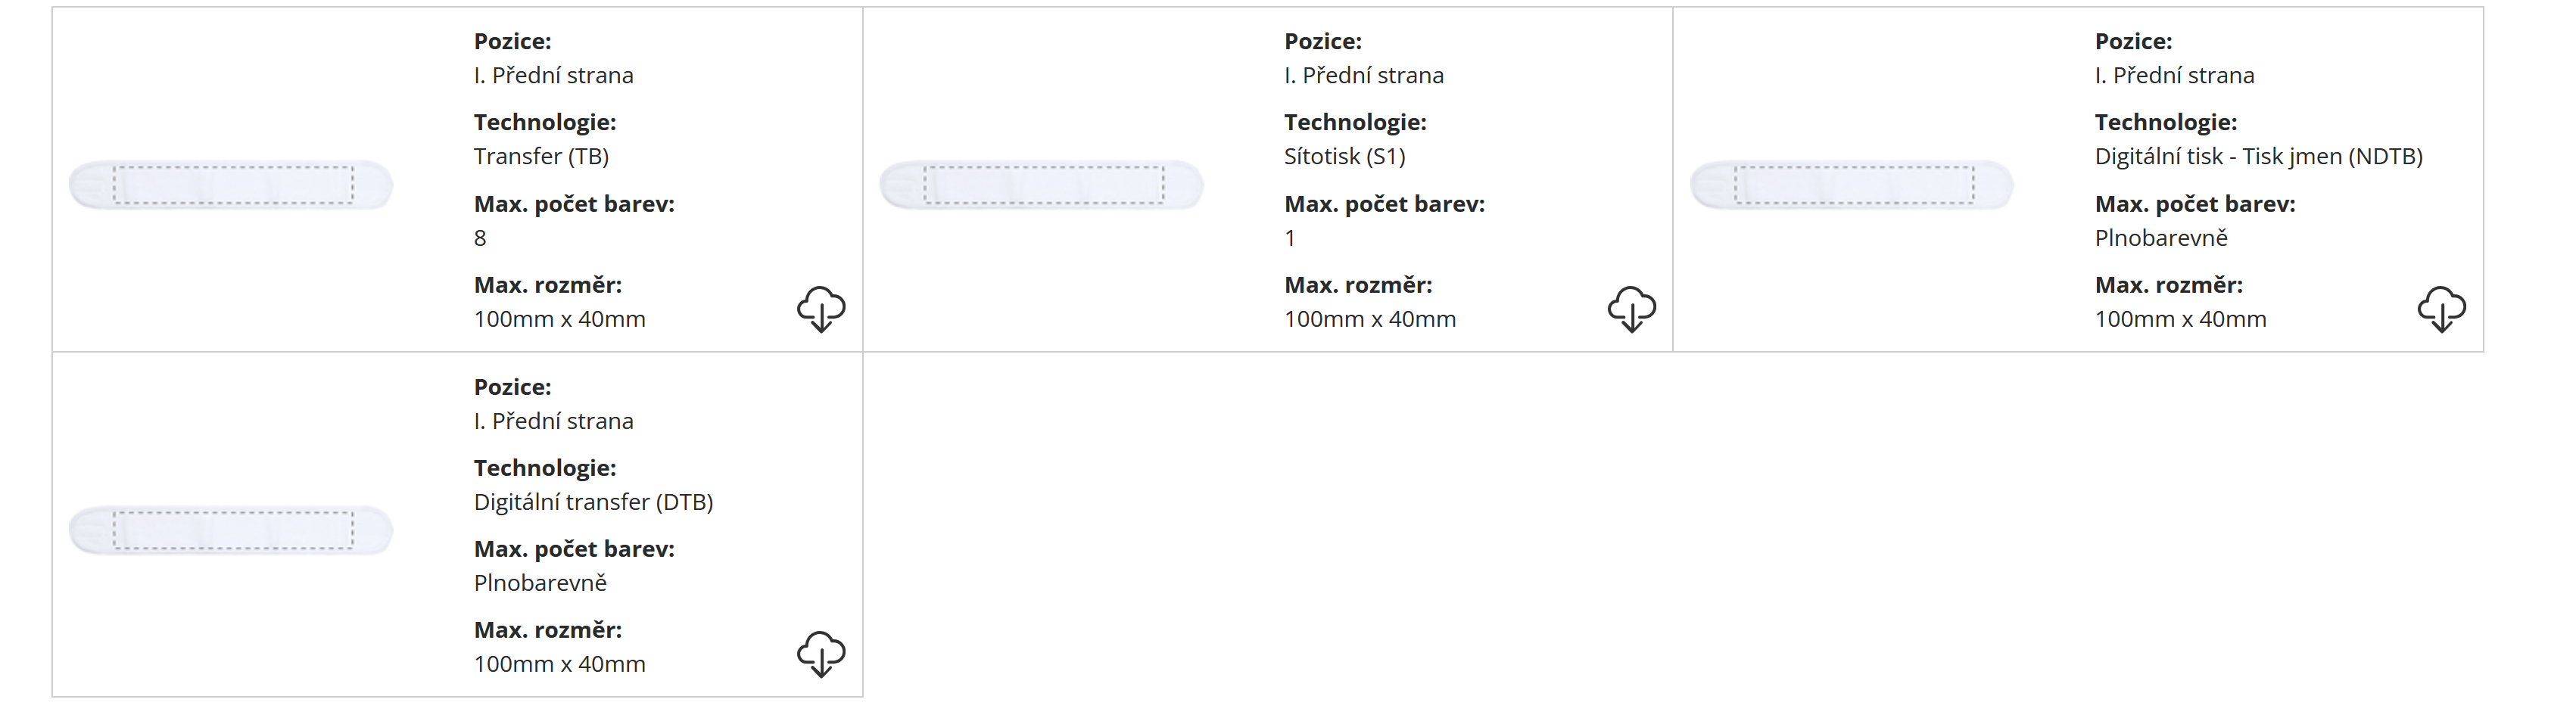Open the Sítotisk (S1) product preview image
Screen dimensions: 2576x718
[x=1042, y=185]
